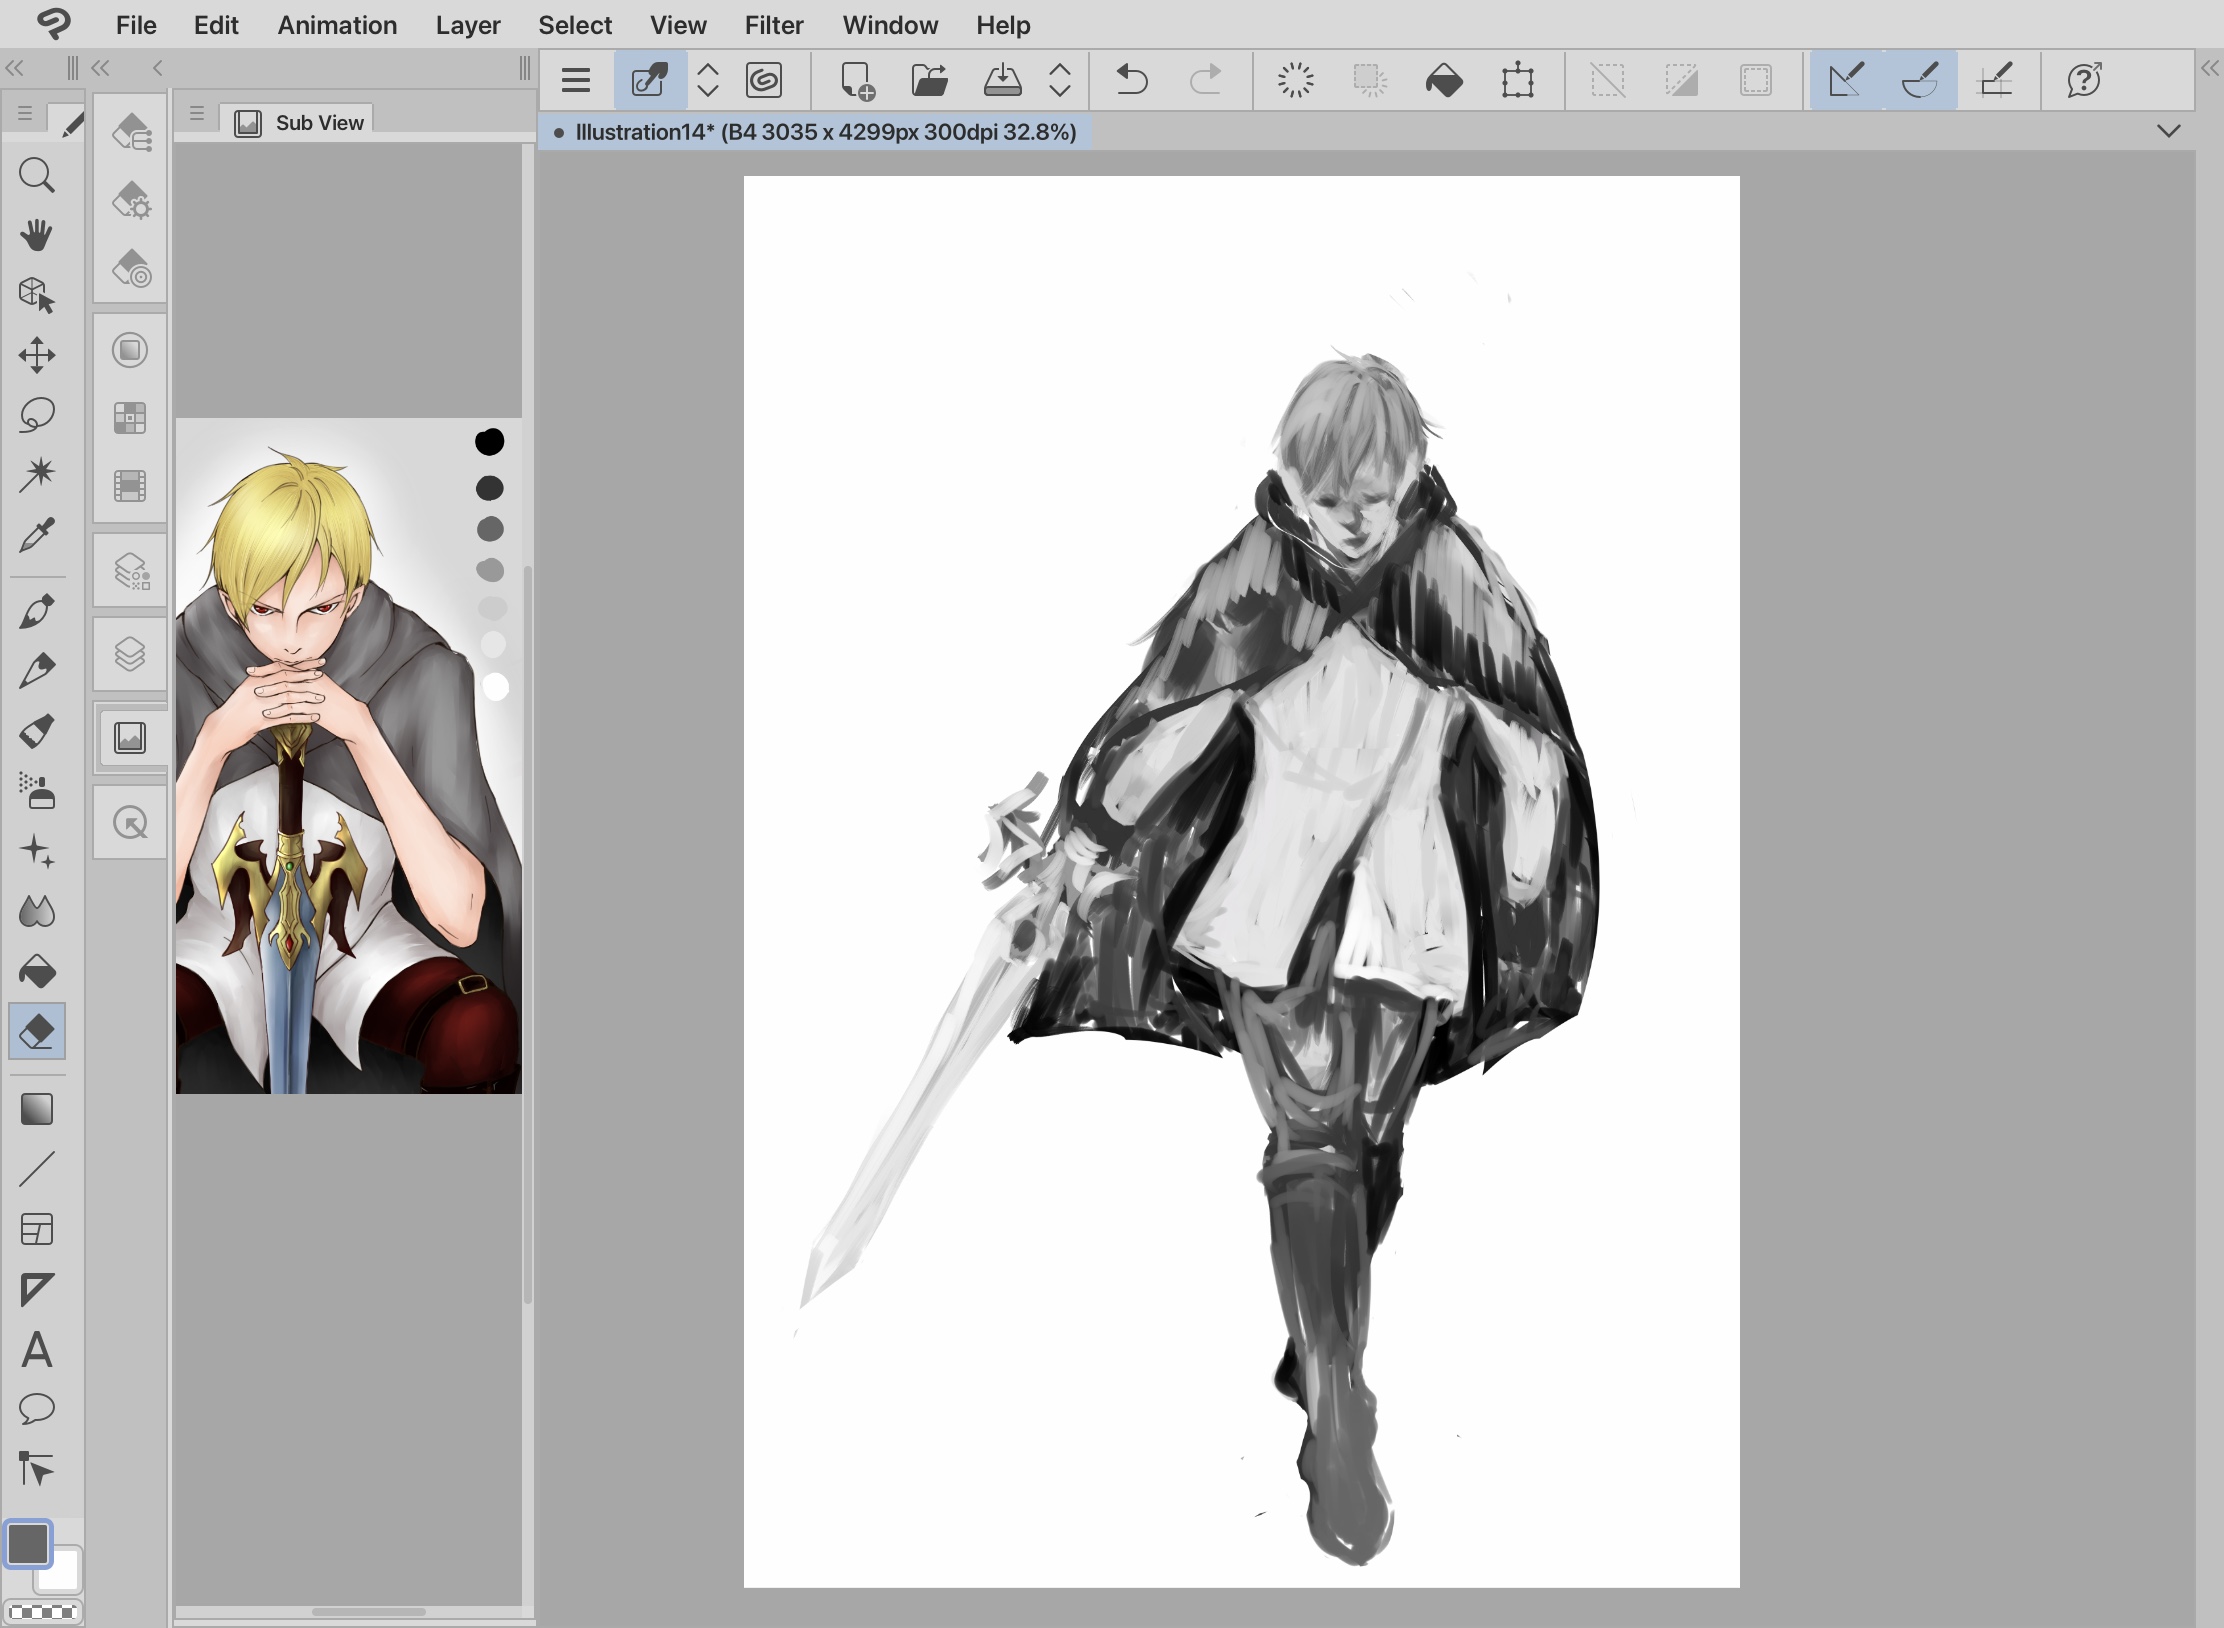
Task: Open the Animation menu
Action: [x=337, y=25]
